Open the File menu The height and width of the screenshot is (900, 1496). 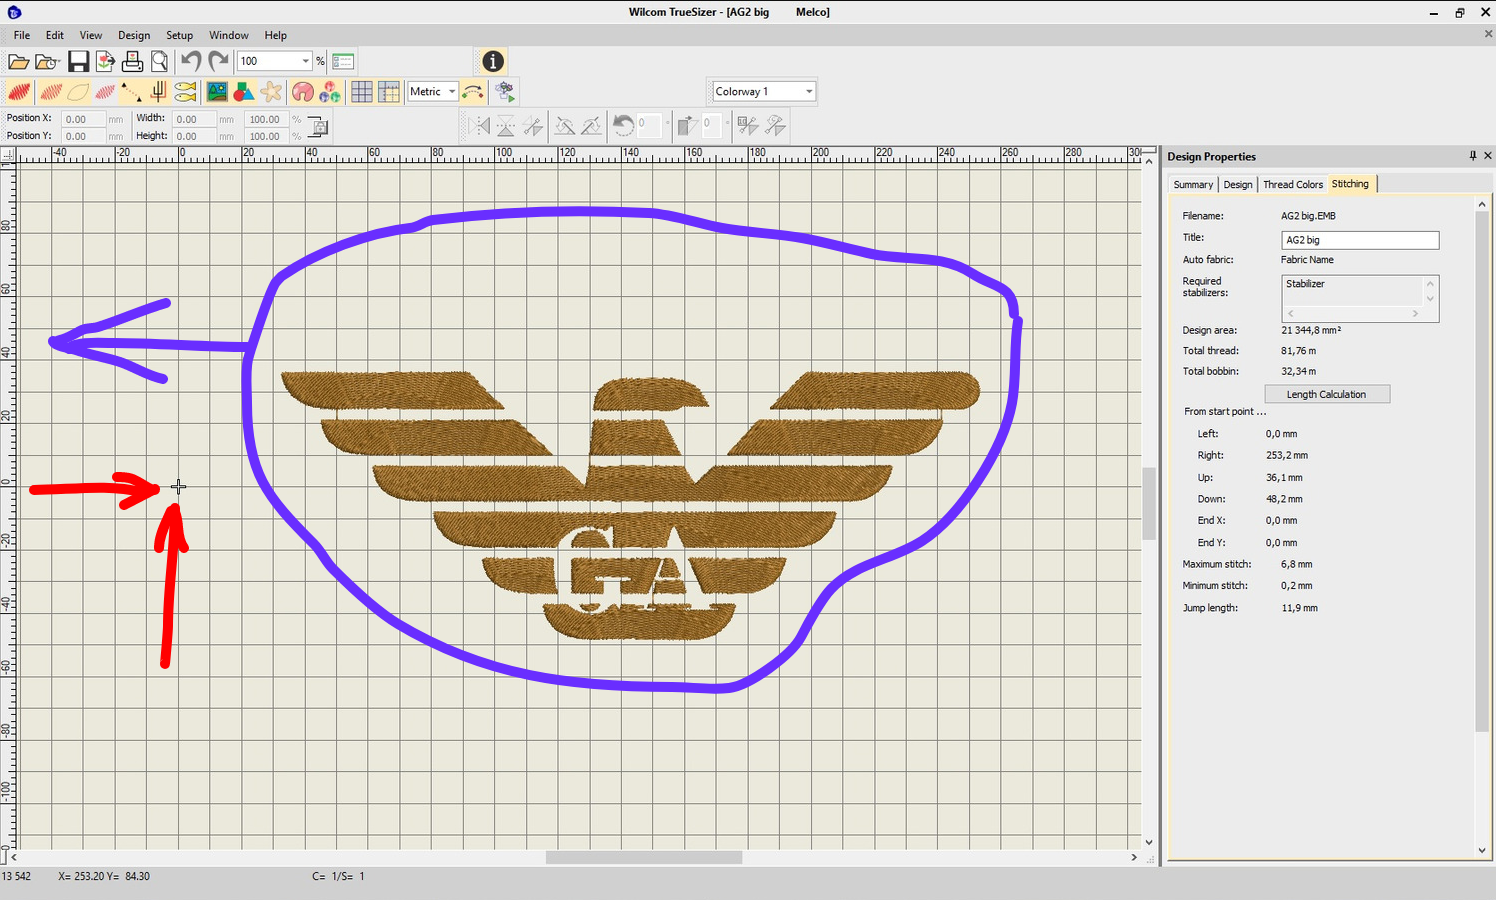click(x=22, y=35)
